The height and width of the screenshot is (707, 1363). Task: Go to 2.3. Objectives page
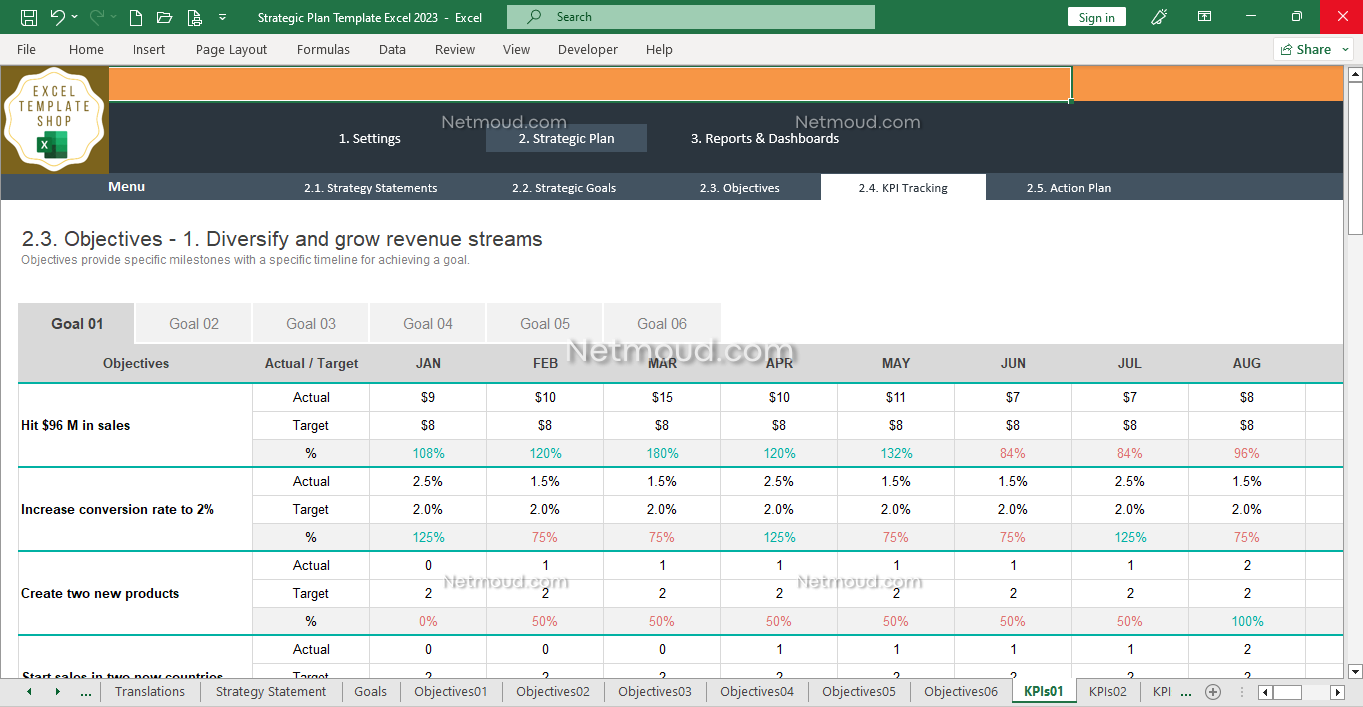[x=740, y=188]
